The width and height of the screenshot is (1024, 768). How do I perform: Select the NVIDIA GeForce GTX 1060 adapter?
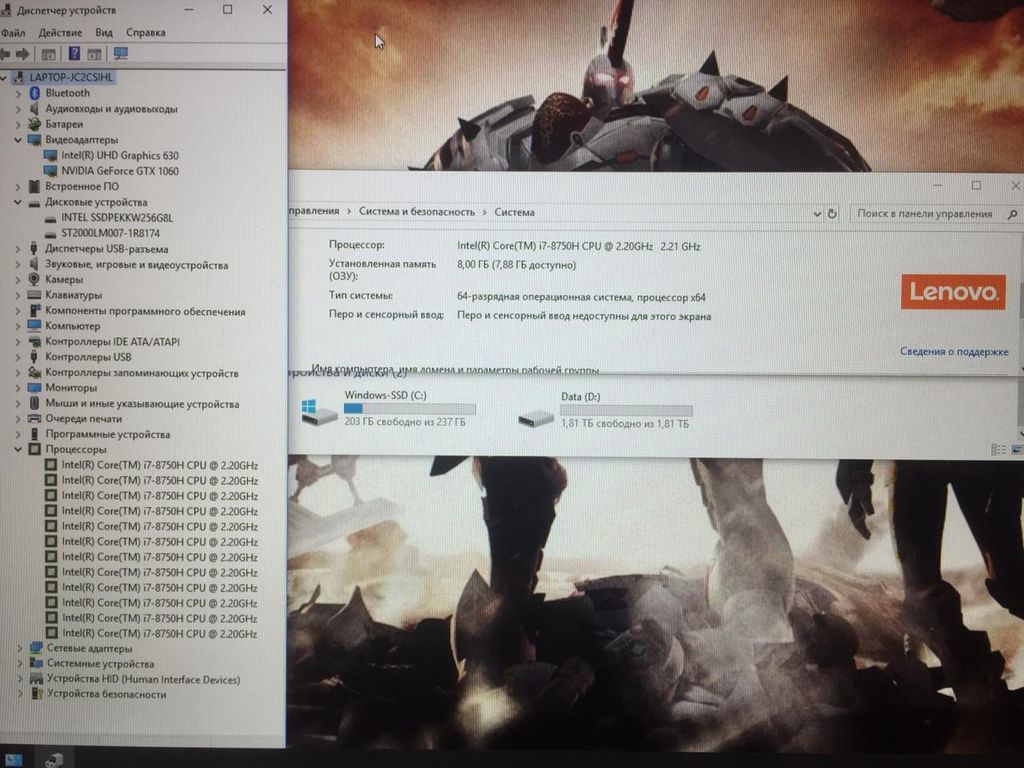(x=120, y=171)
